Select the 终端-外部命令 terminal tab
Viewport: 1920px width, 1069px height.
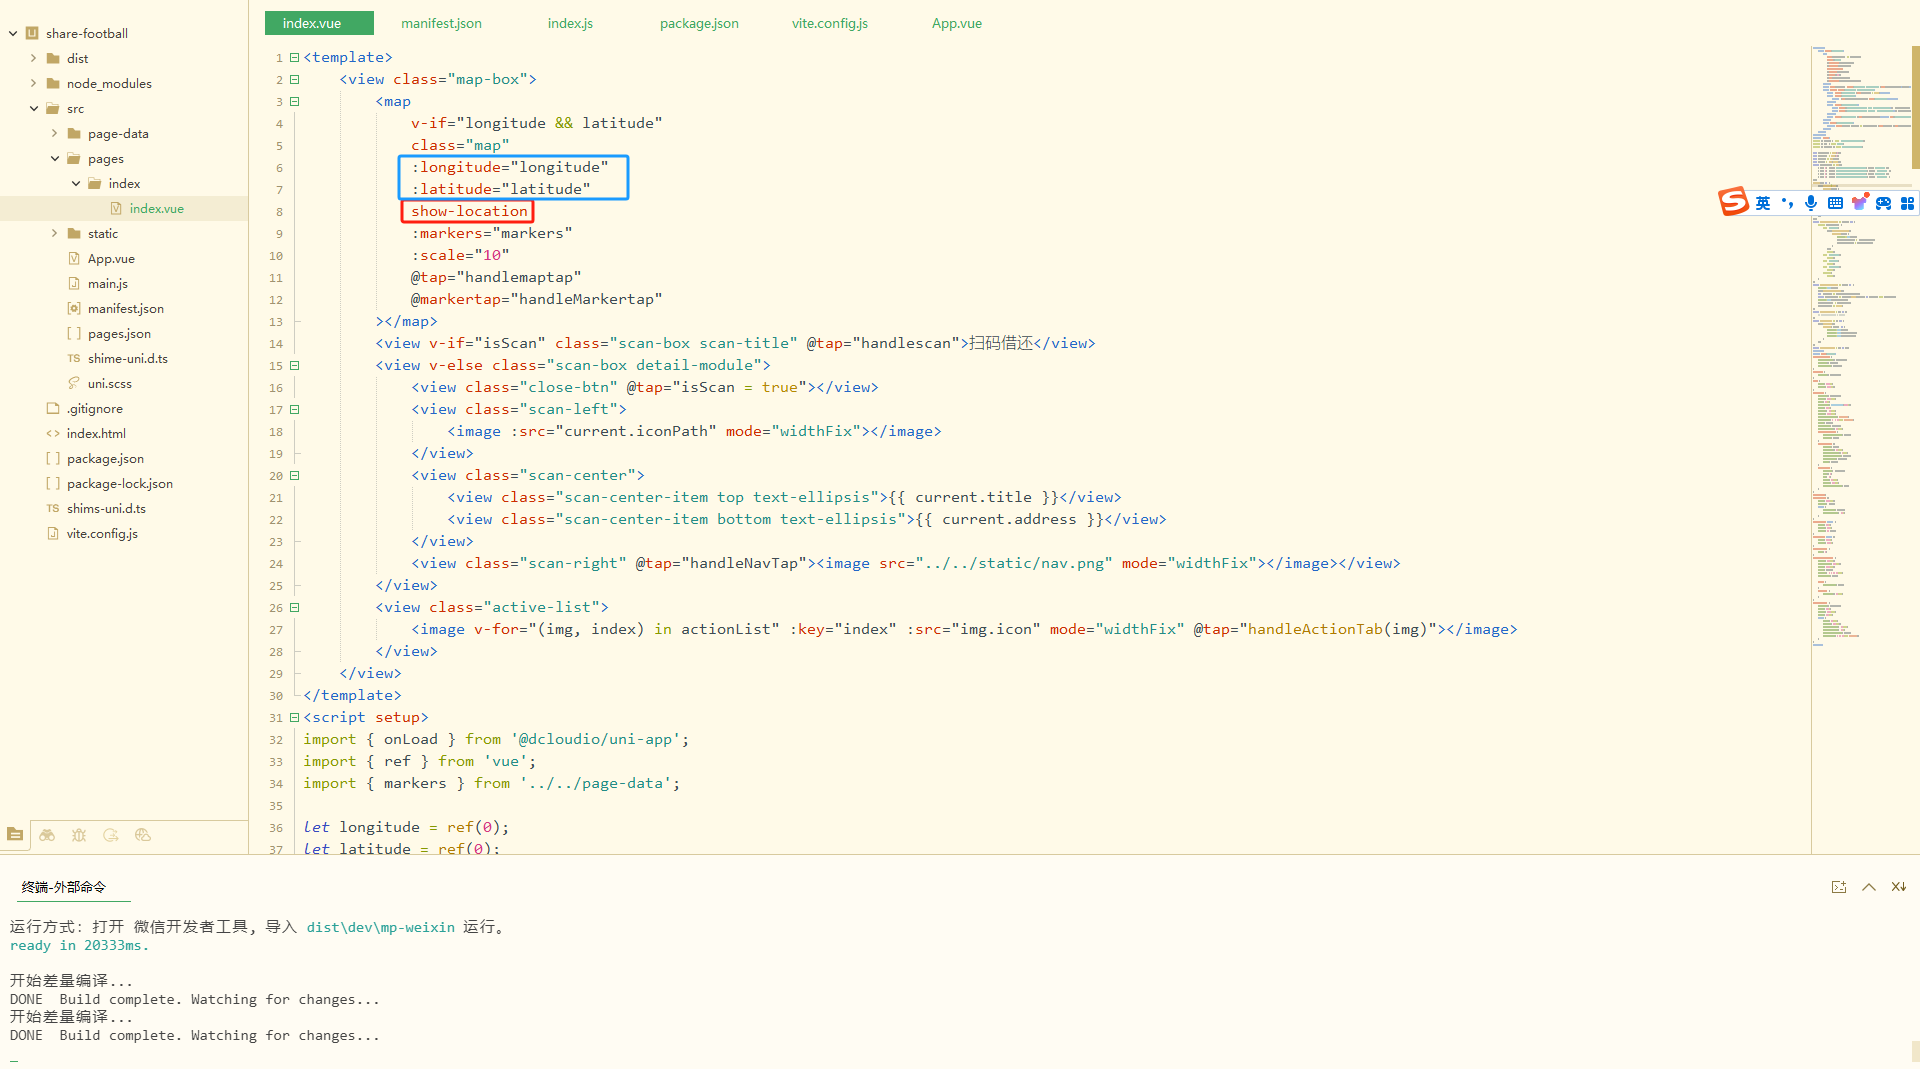64,887
